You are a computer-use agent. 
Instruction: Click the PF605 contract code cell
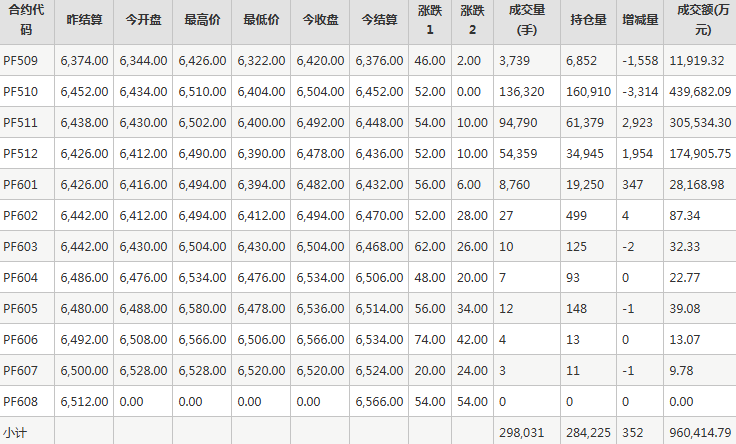[x=21, y=309]
